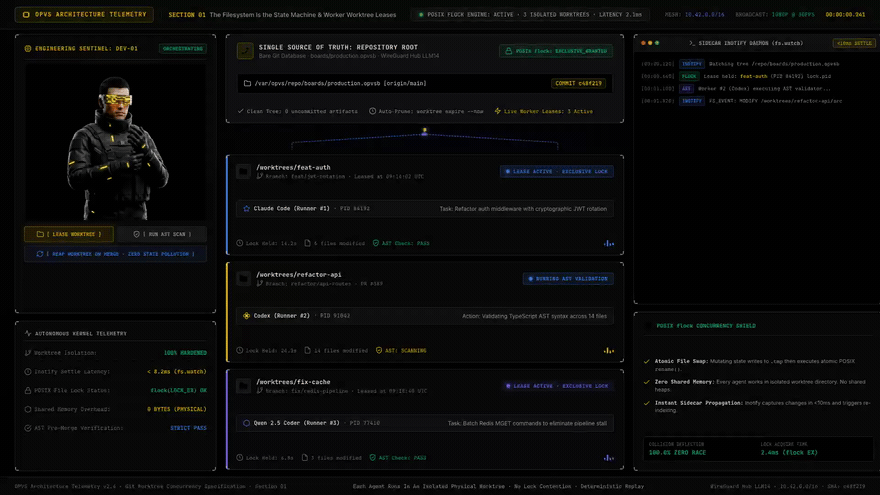Click the star icon next to Claude Code
The width and height of the screenshot is (880, 495).
click(246, 208)
